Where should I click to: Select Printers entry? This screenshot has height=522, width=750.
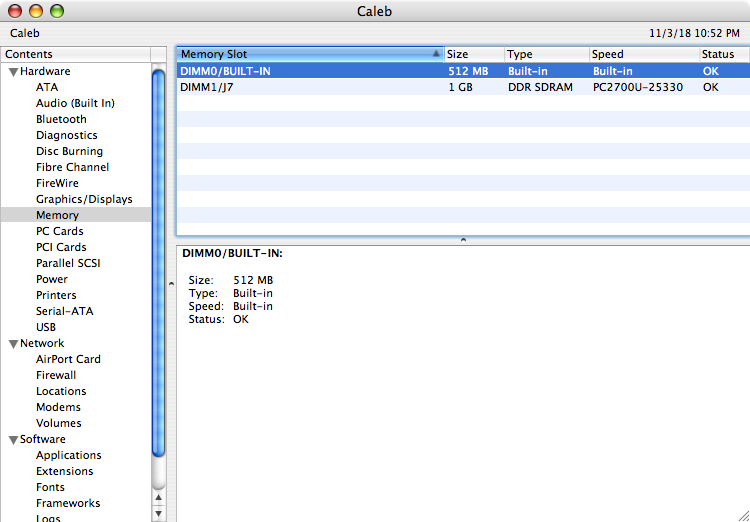(x=56, y=295)
